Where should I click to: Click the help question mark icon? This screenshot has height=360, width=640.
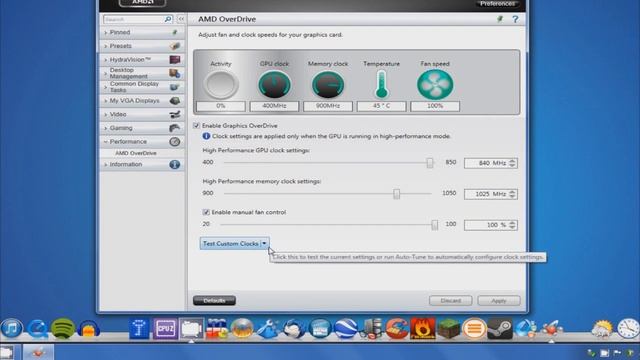point(515,19)
